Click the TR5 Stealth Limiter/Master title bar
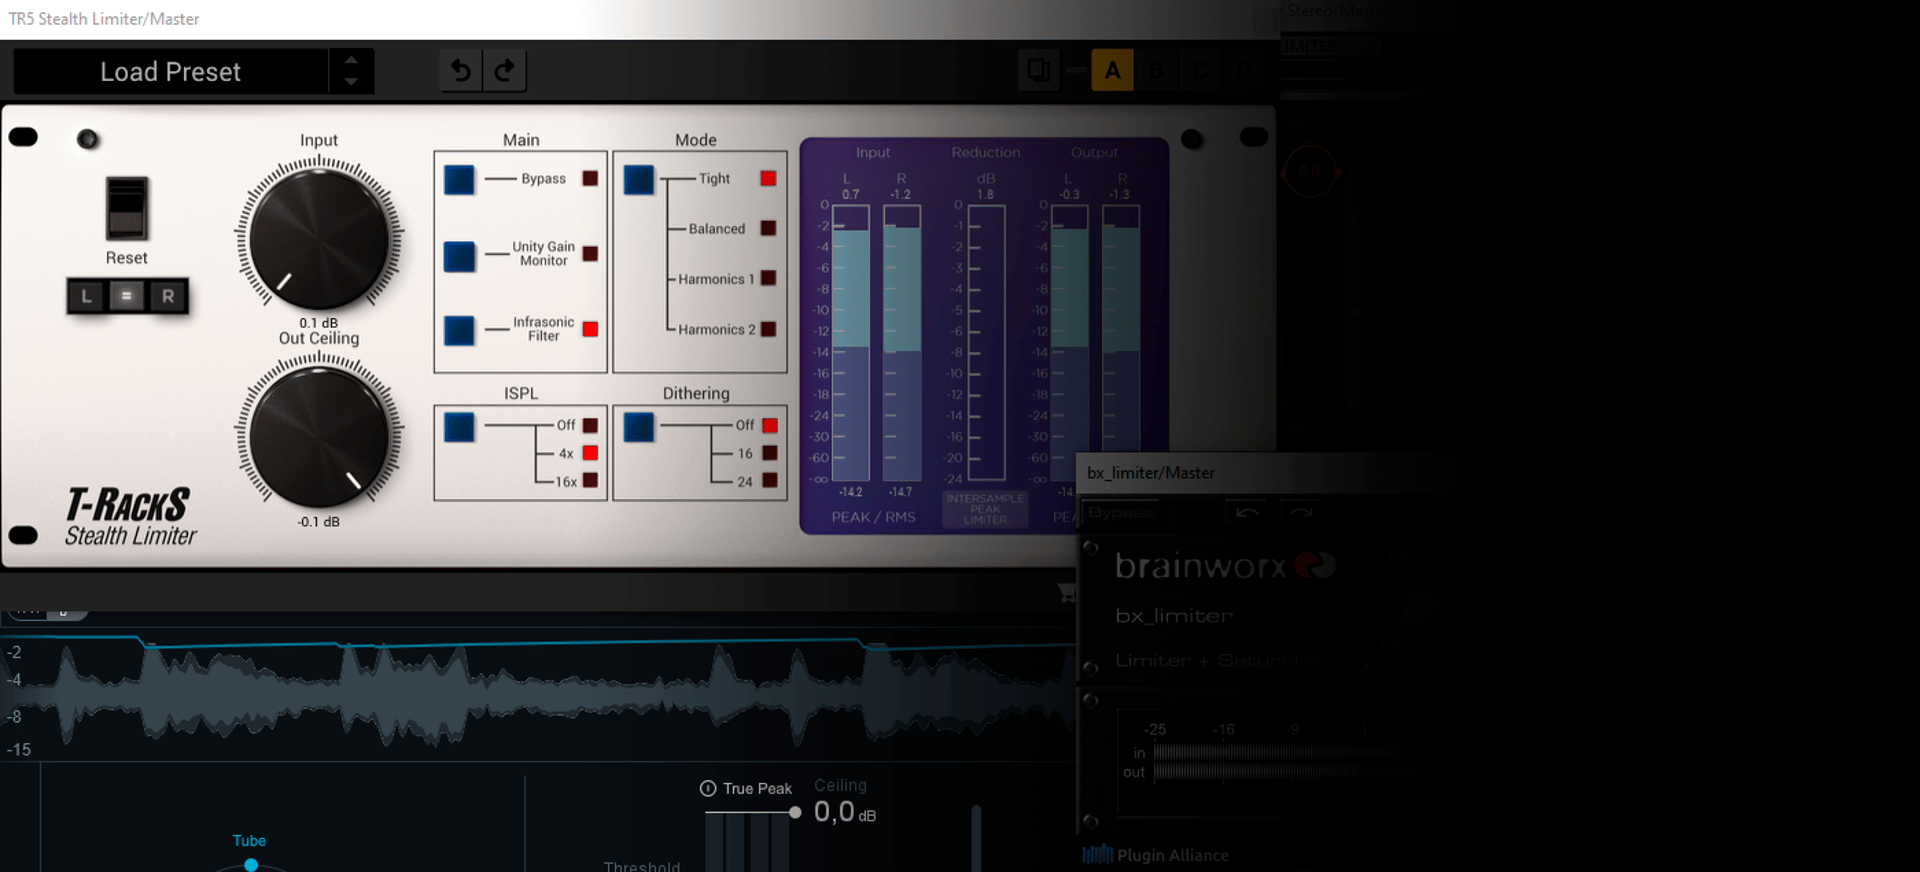 [x=640, y=19]
